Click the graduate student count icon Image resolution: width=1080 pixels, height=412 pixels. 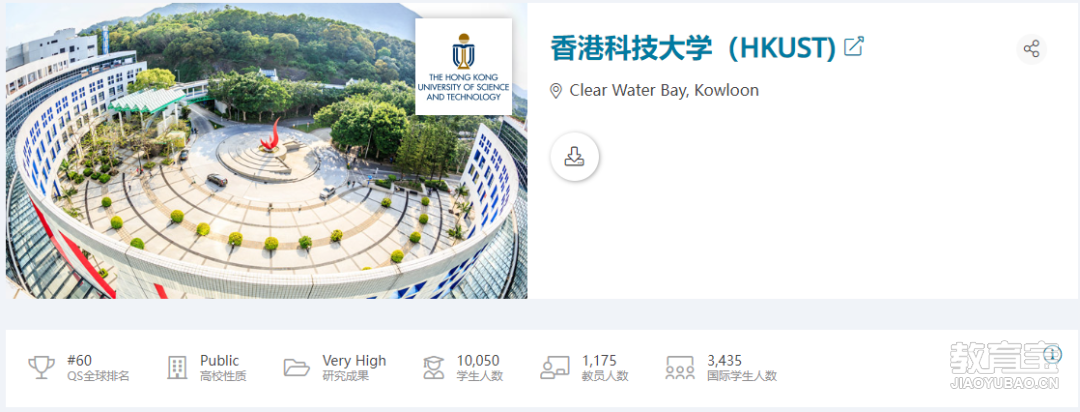(434, 367)
